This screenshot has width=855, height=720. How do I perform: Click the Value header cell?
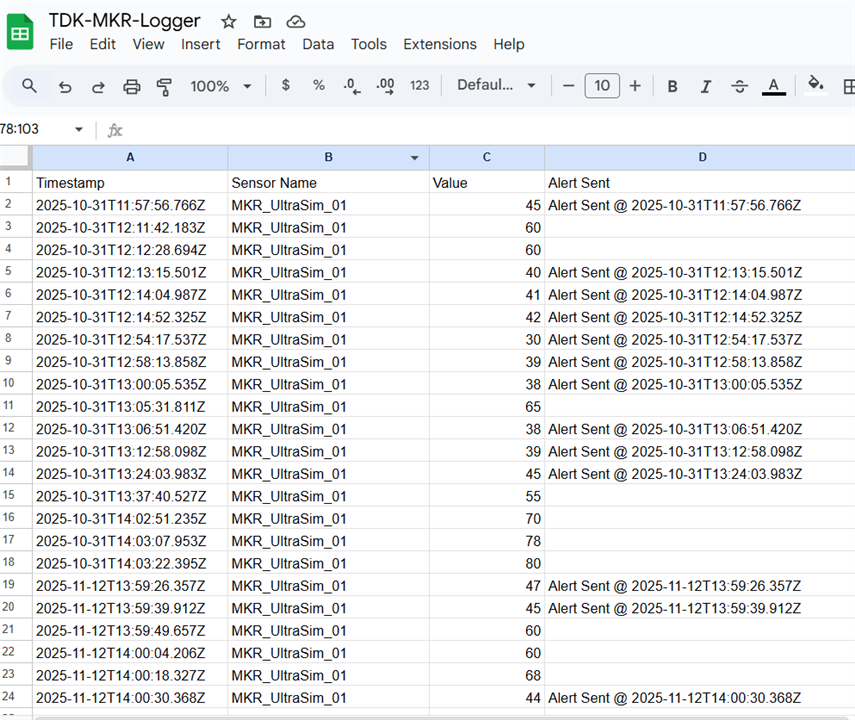click(486, 182)
